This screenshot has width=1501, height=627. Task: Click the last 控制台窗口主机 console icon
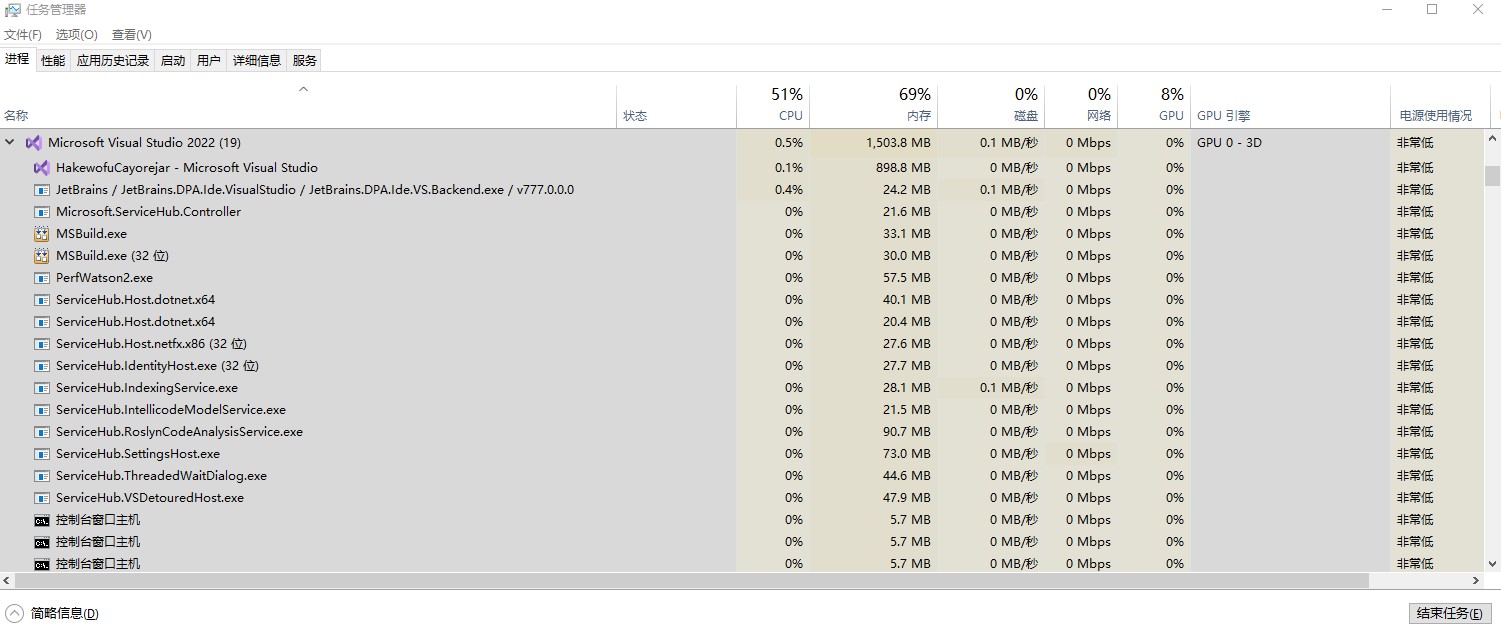click(x=41, y=564)
